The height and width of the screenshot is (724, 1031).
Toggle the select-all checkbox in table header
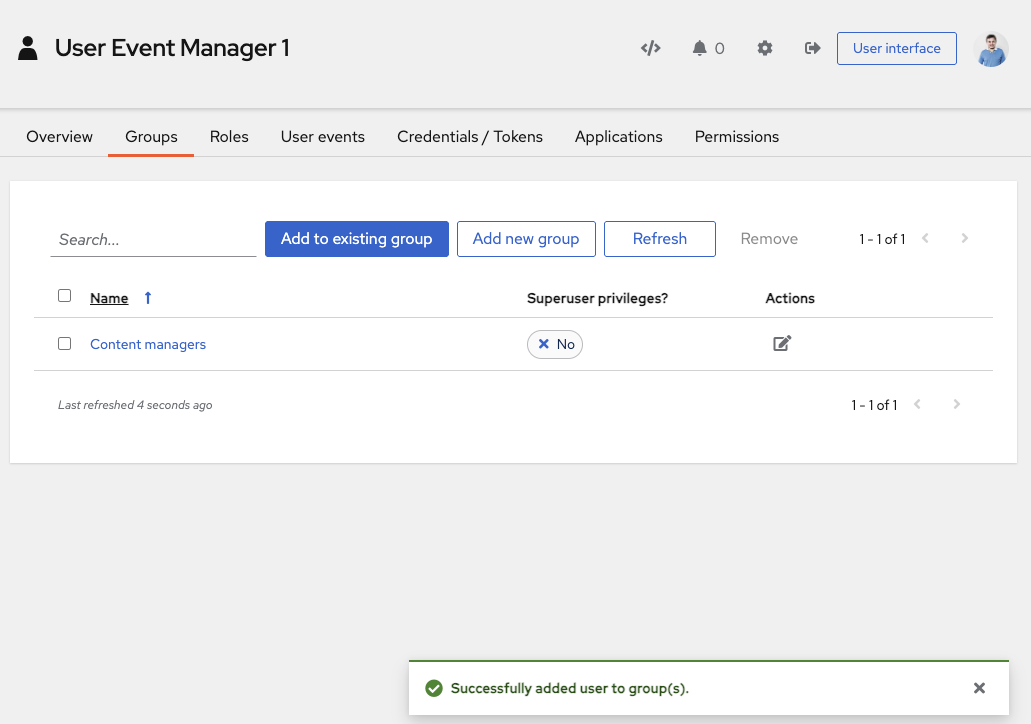pos(65,296)
